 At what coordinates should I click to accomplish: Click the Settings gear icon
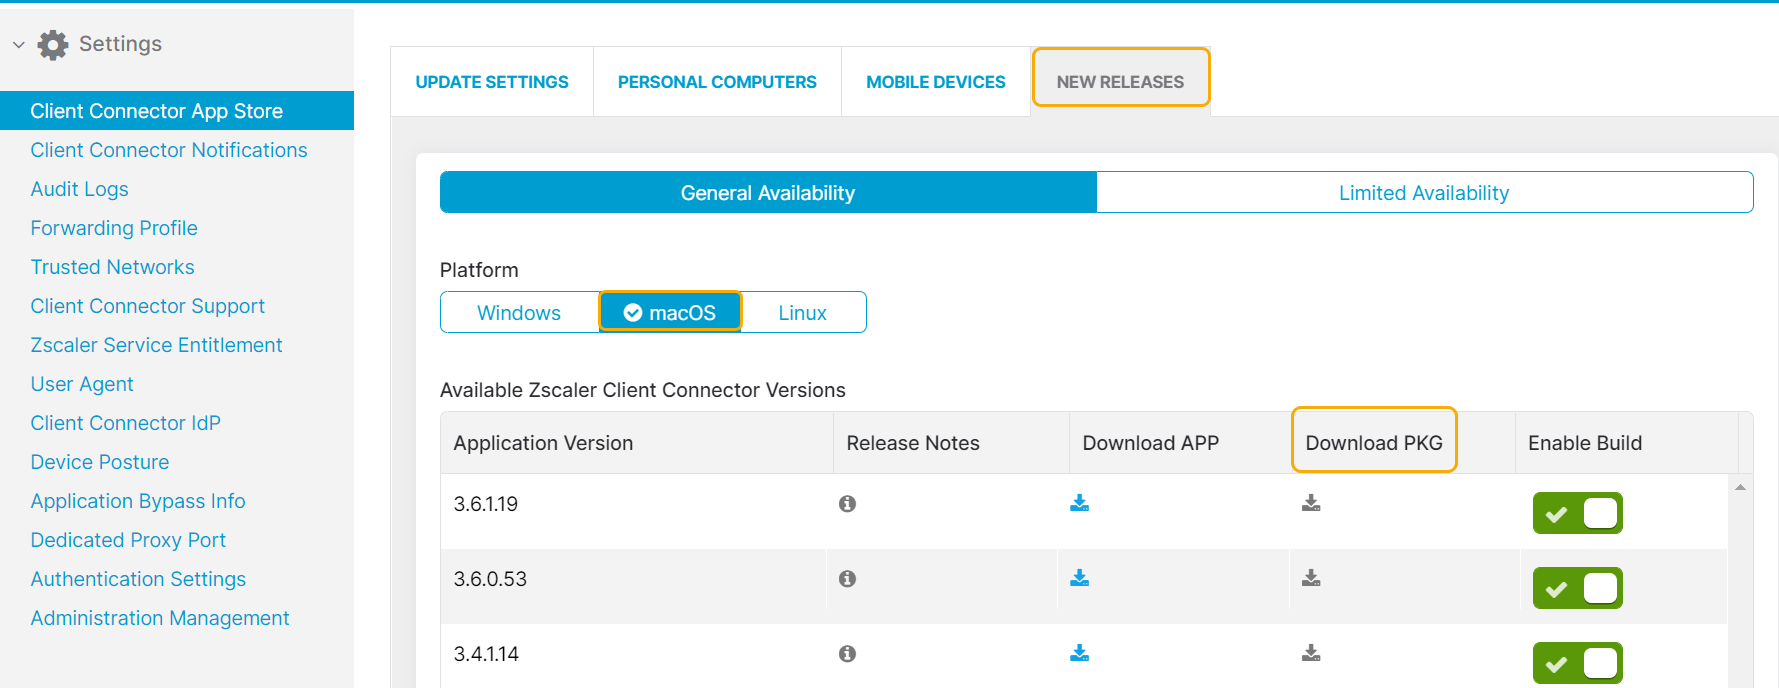click(53, 44)
